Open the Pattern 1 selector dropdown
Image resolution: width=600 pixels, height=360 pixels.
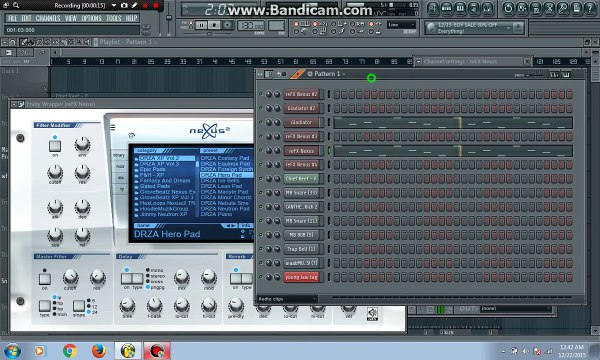(x=327, y=74)
